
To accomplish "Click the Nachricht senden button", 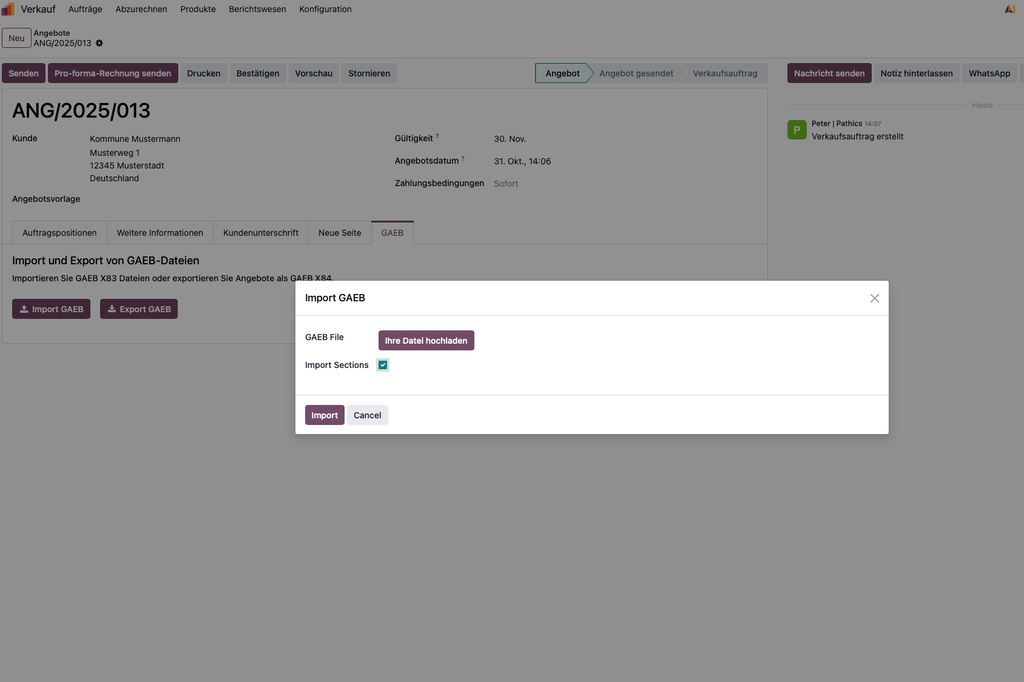I will pos(828,73).
